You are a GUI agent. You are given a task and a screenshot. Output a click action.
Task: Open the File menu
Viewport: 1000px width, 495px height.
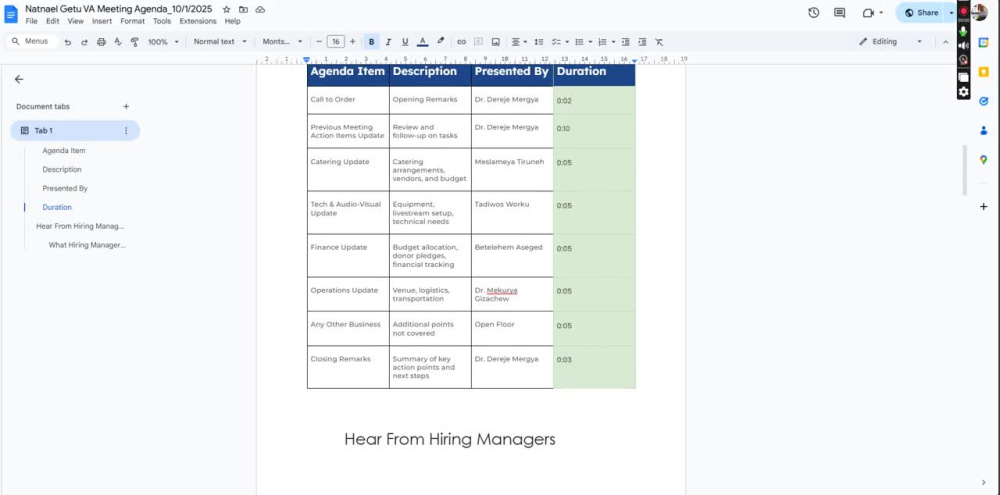tap(31, 21)
